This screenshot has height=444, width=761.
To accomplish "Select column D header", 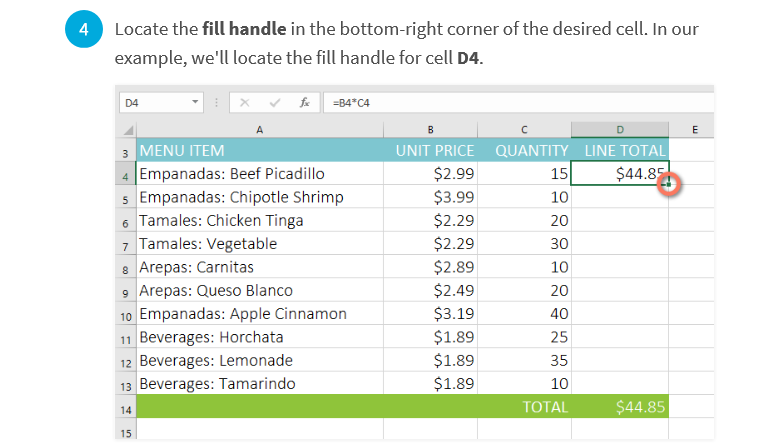I will coord(620,130).
